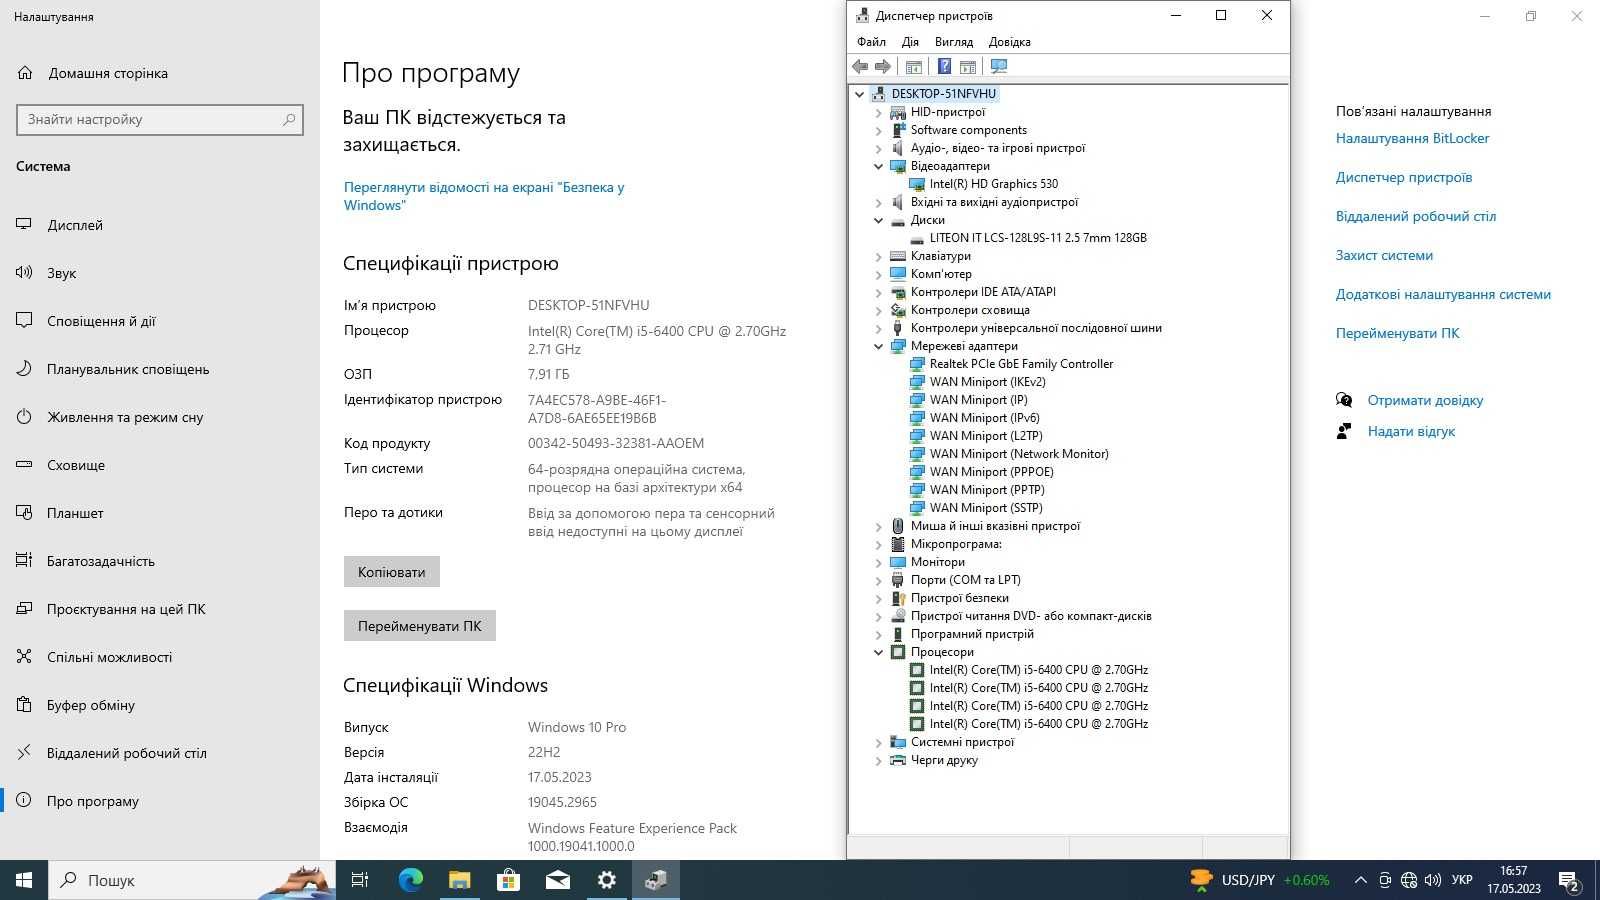Collapse the Диски category
This screenshot has height=900, width=1600.
coord(878,220)
